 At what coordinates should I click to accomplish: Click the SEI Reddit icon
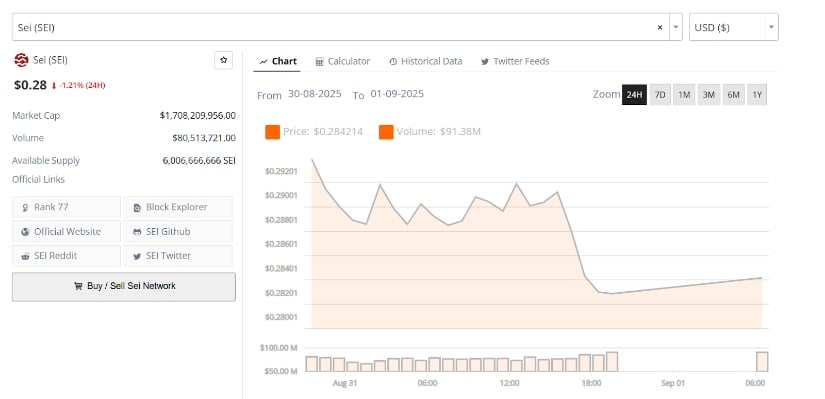(x=25, y=256)
